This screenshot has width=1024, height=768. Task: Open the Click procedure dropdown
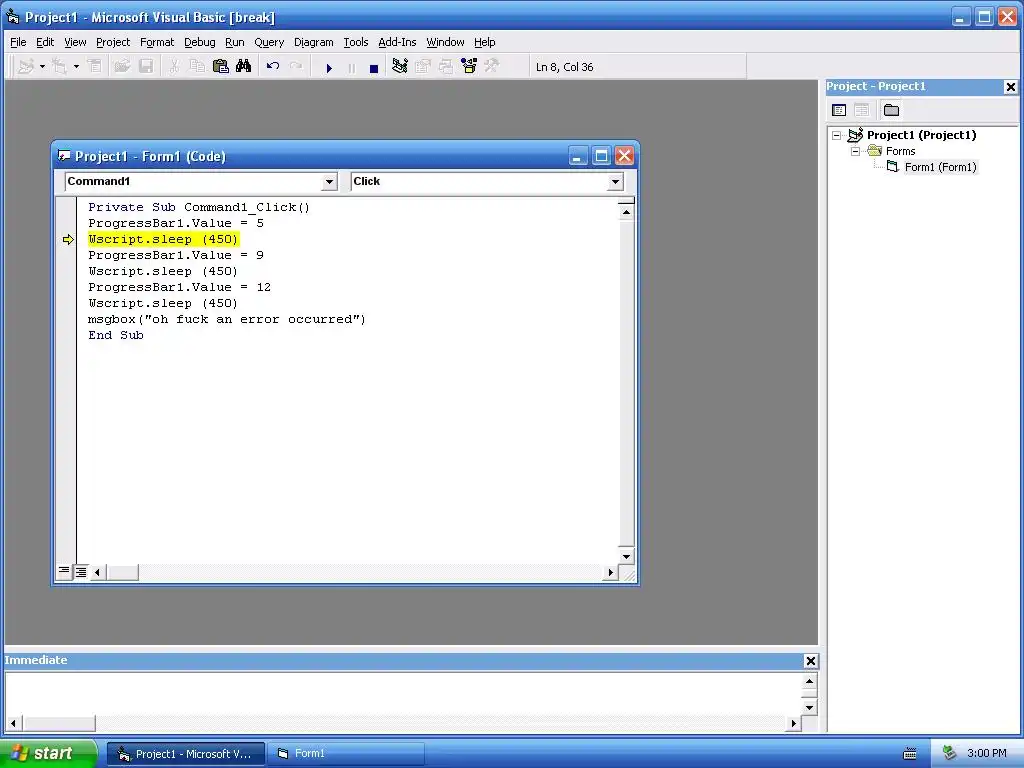(615, 182)
